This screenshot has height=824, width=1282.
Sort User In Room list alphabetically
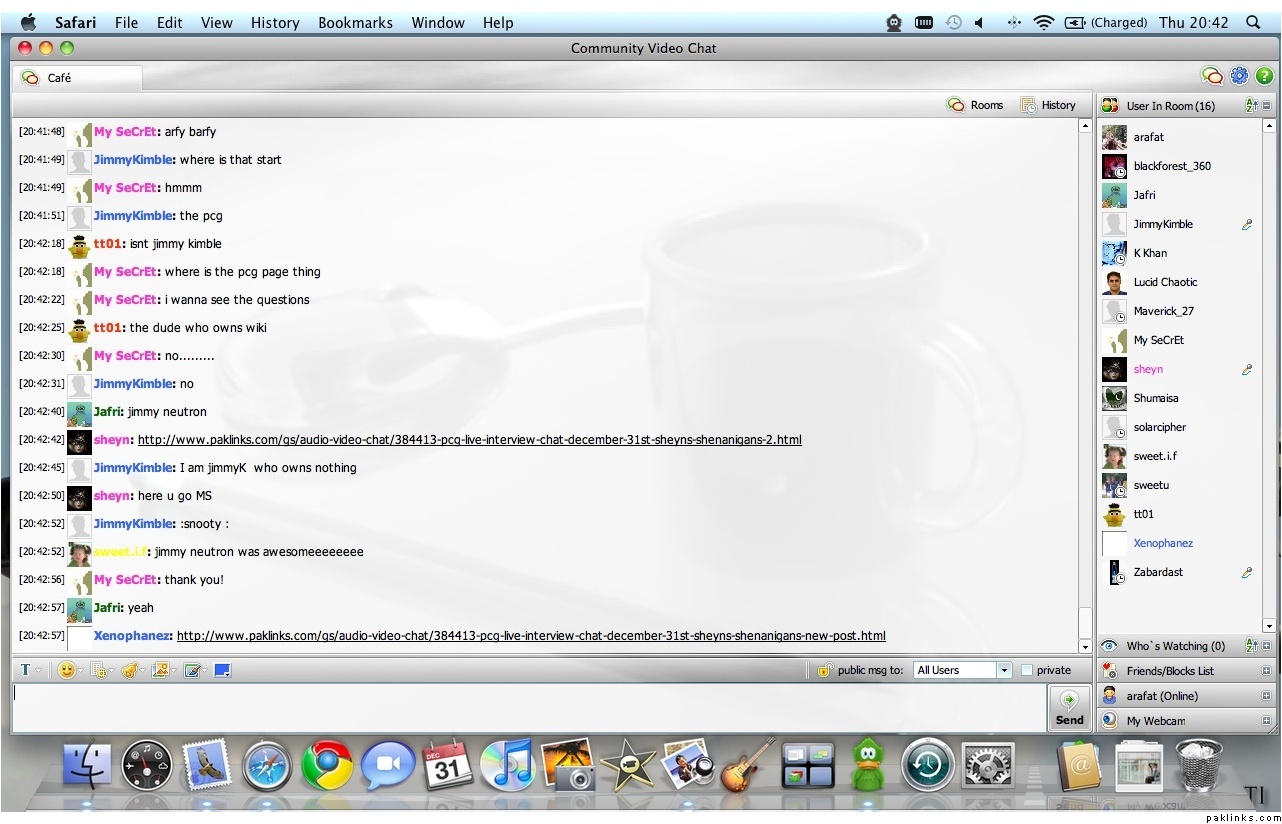pos(1250,106)
